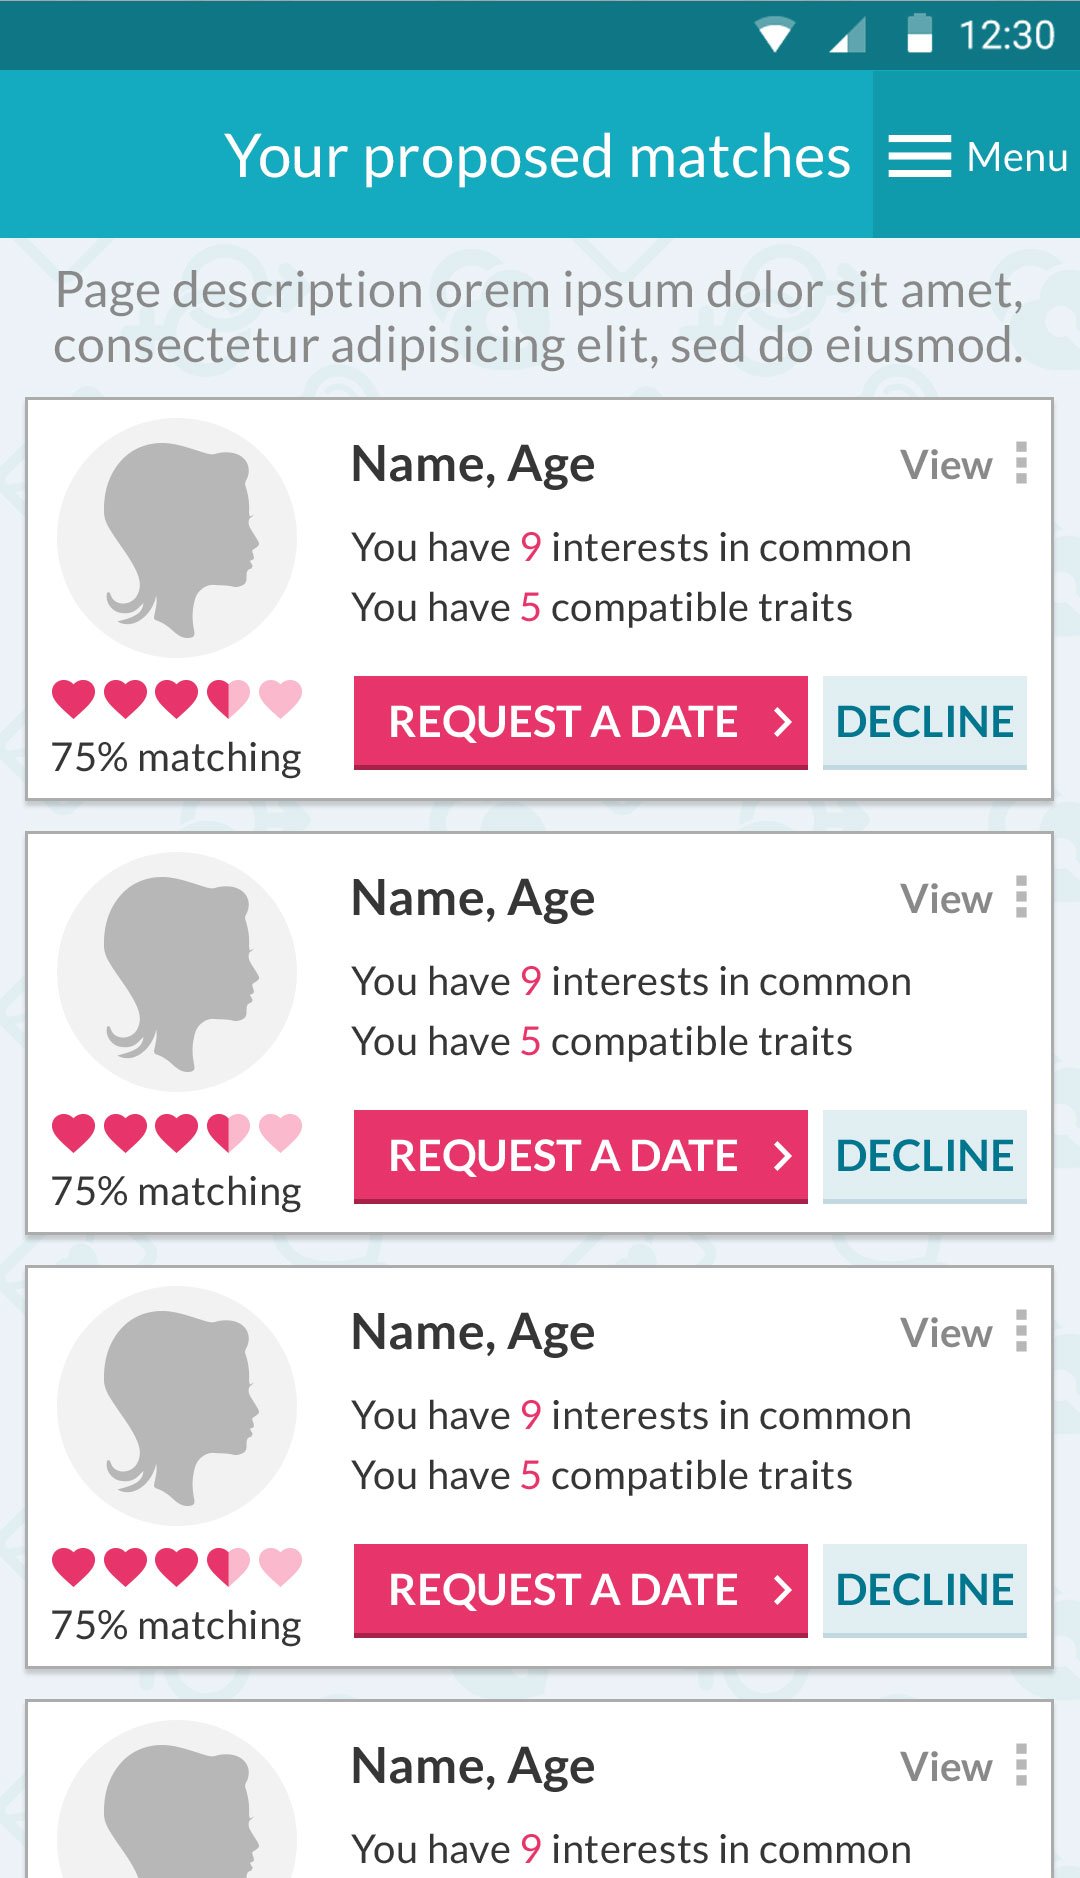
Task: Decline the first proposed match
Action: (924, 722)
